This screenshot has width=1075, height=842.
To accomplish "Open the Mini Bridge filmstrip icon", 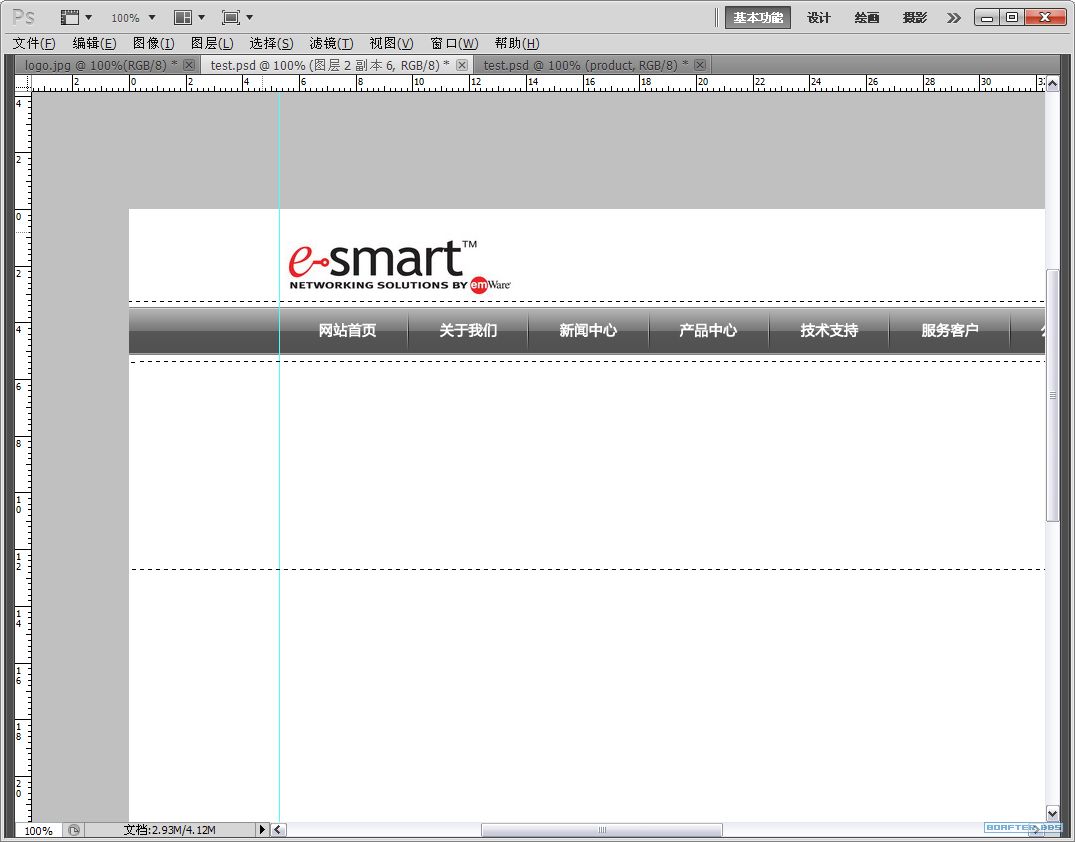I will 69,17.
